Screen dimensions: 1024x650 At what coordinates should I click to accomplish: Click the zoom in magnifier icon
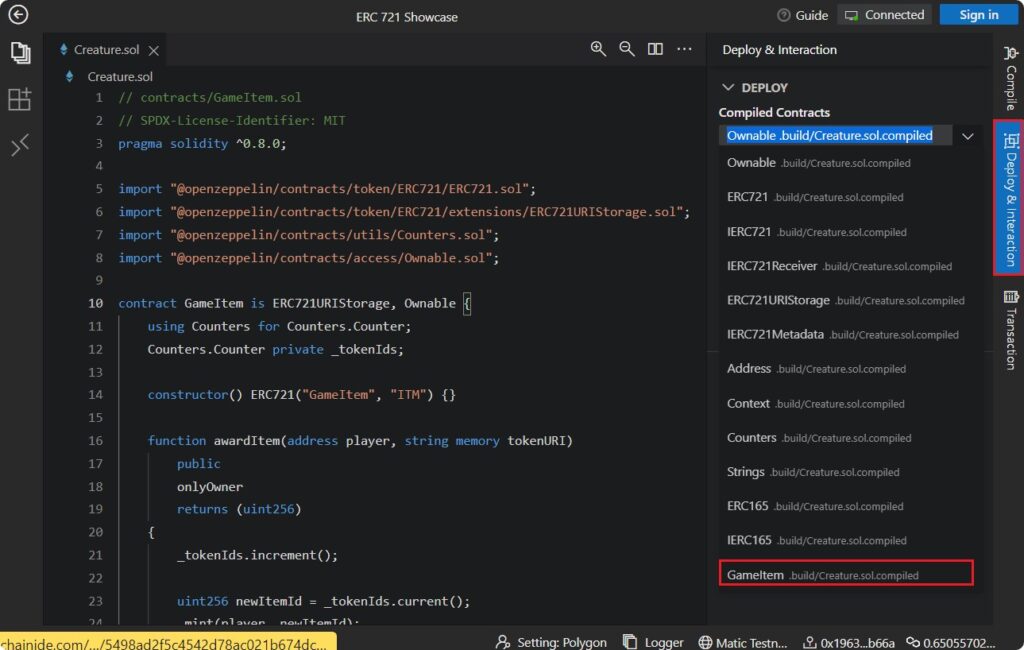598,49
